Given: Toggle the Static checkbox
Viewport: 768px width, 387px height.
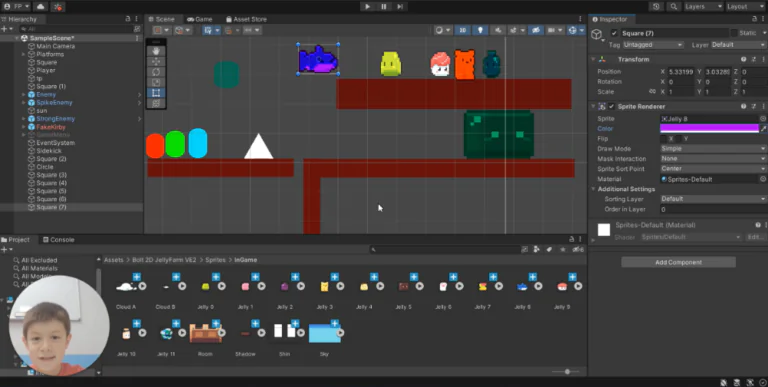Looking at the screenshot, I should point(734,33).
